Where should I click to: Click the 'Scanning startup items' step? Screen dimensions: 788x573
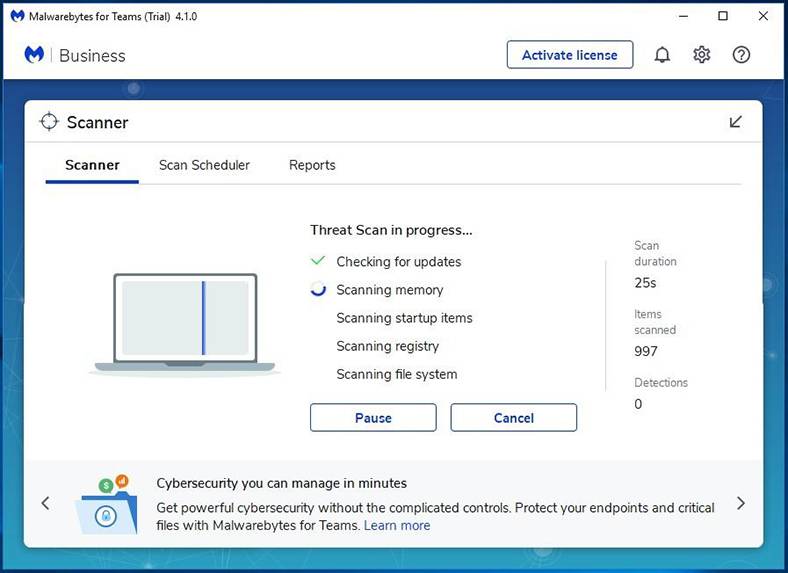pyautogui.click(x=404, y=318)
